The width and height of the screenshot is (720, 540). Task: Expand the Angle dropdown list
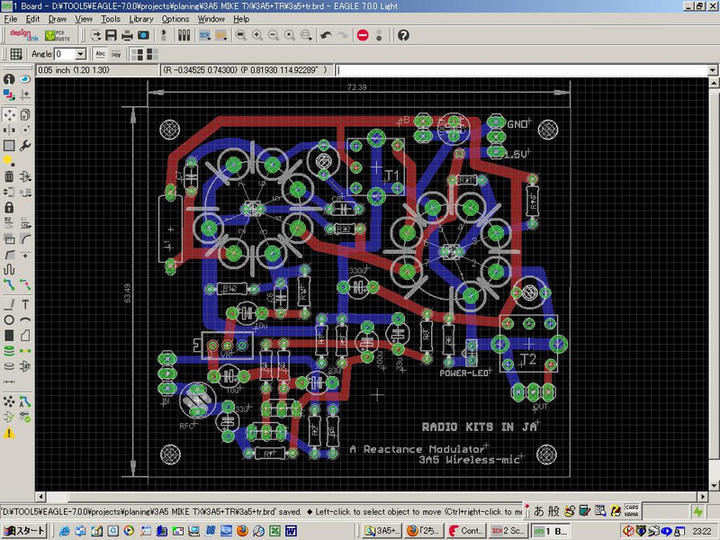(80, 54)
